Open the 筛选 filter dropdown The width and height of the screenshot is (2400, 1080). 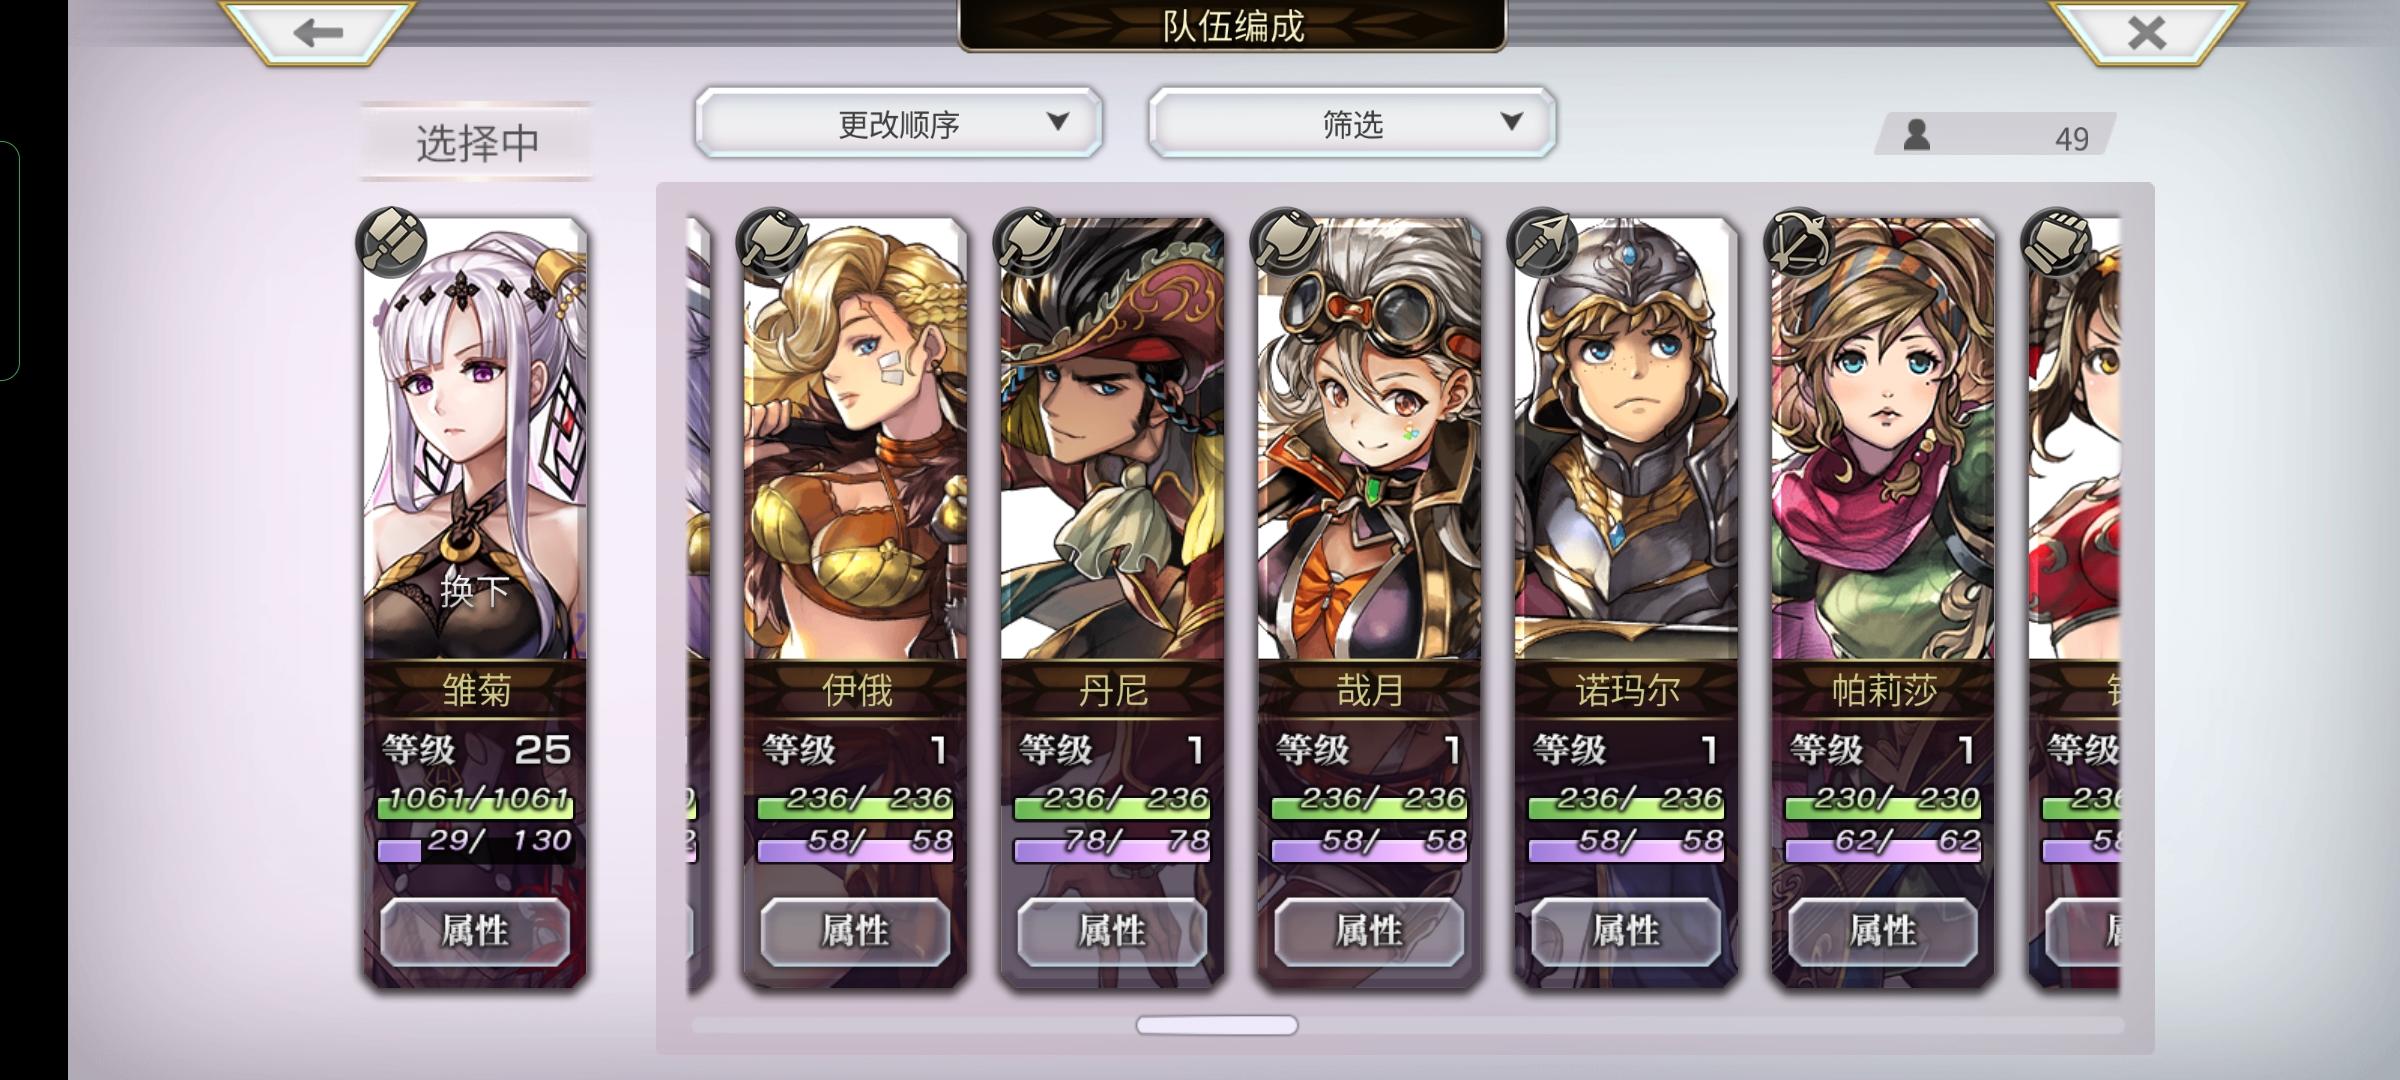1352,123
